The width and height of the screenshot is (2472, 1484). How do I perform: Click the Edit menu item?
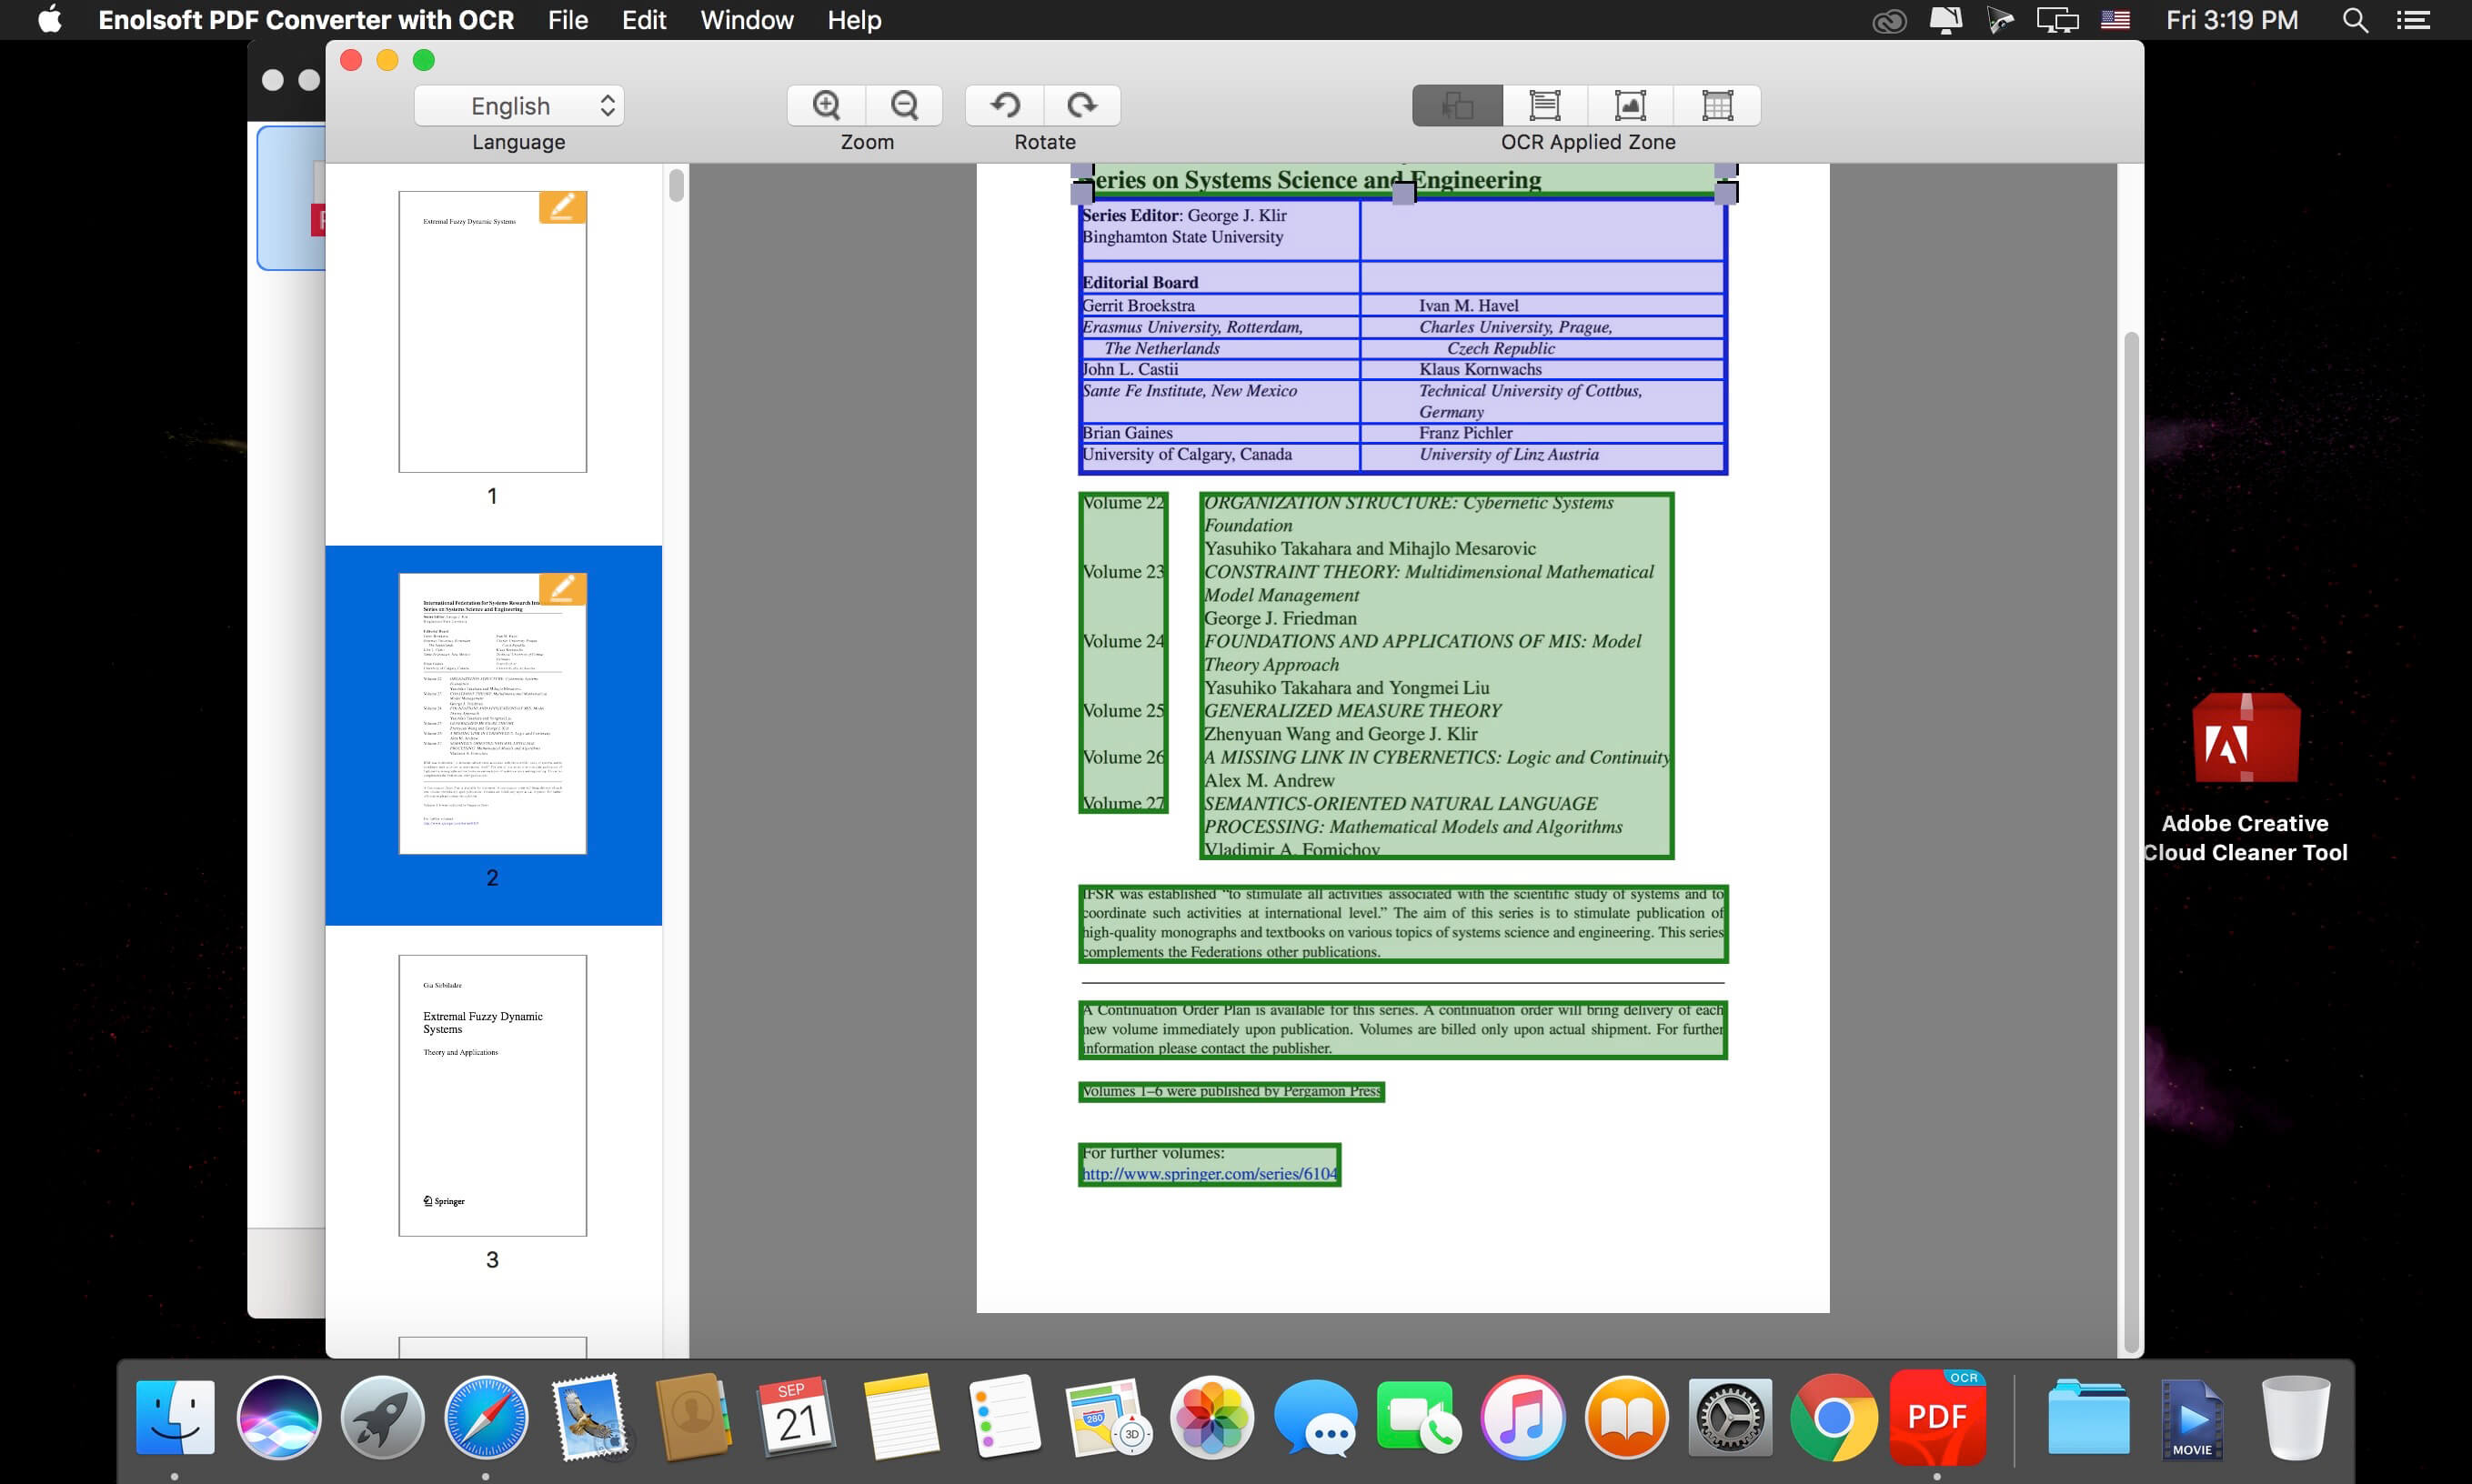[641, 21]
